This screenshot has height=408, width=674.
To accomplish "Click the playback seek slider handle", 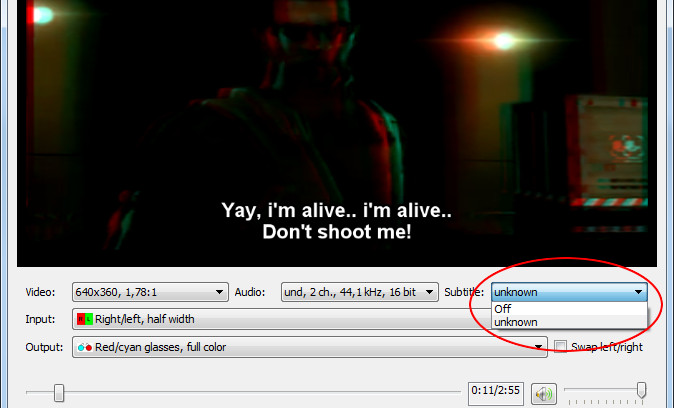I will 59,393.
